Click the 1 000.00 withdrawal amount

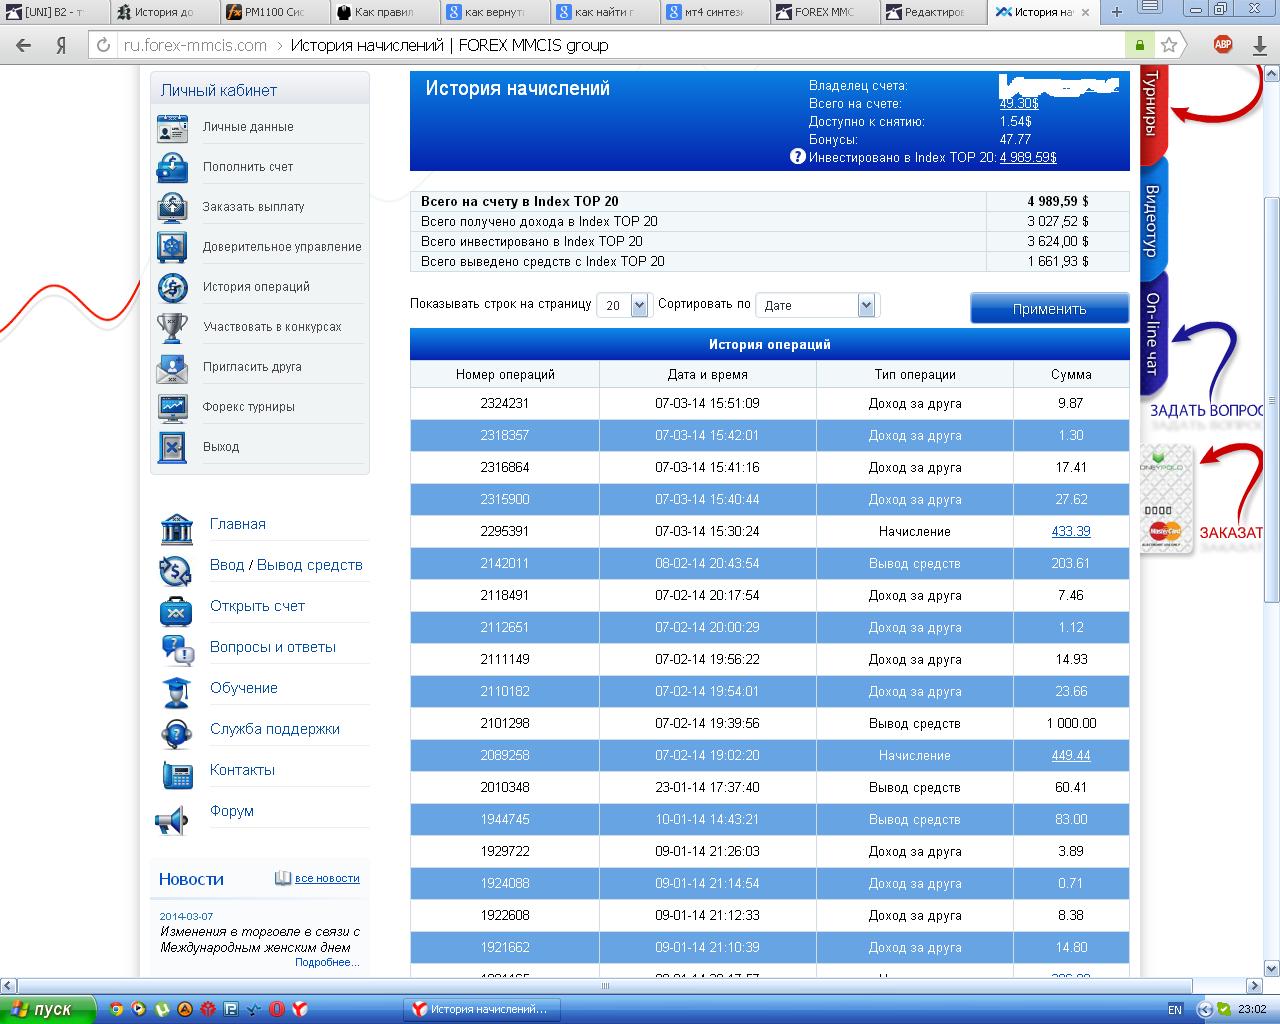pos(1071,723)
